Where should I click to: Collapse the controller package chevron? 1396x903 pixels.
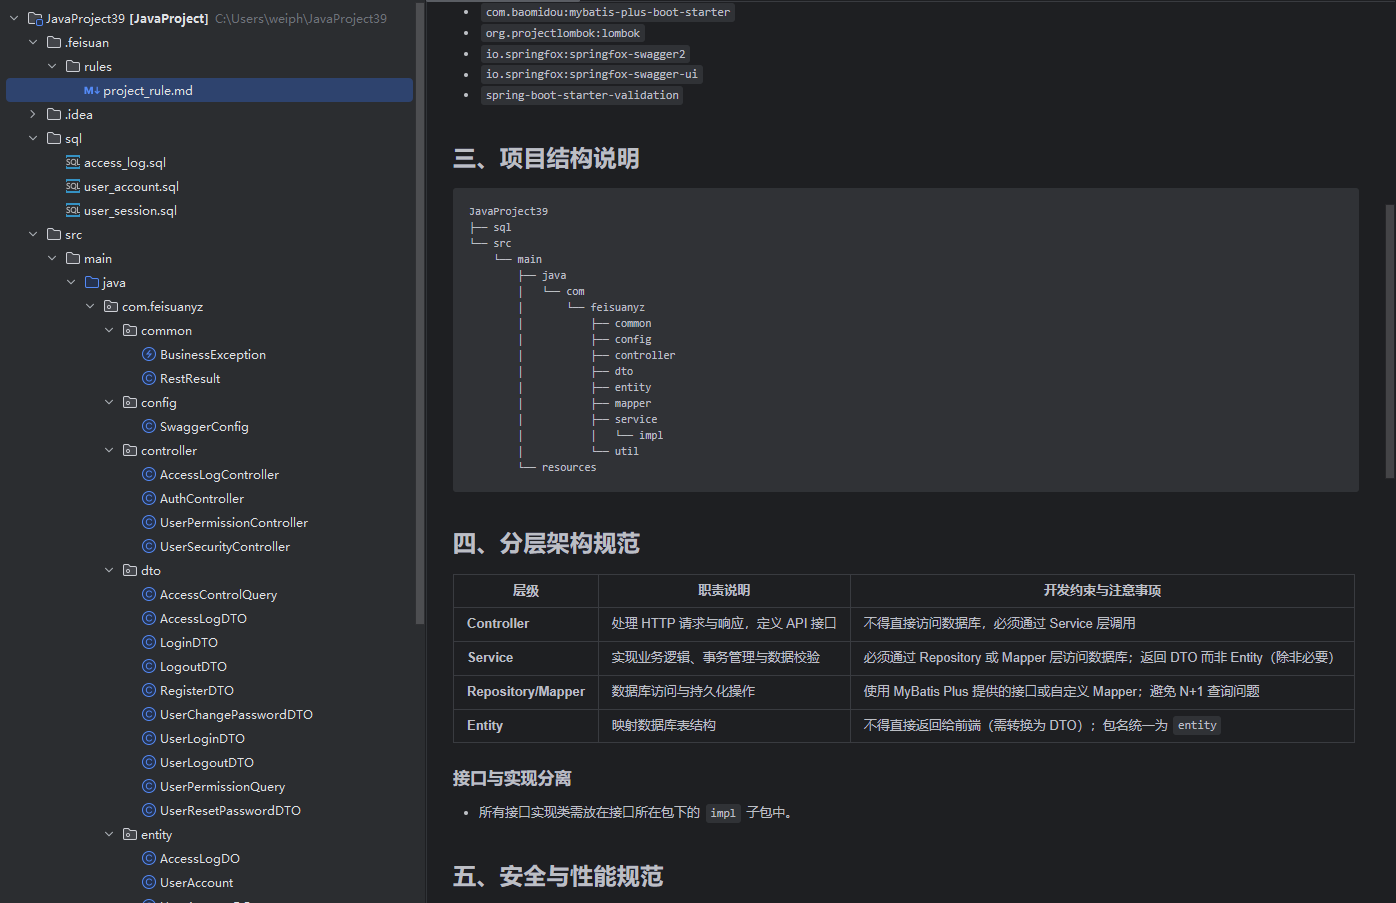coord(109,451)
